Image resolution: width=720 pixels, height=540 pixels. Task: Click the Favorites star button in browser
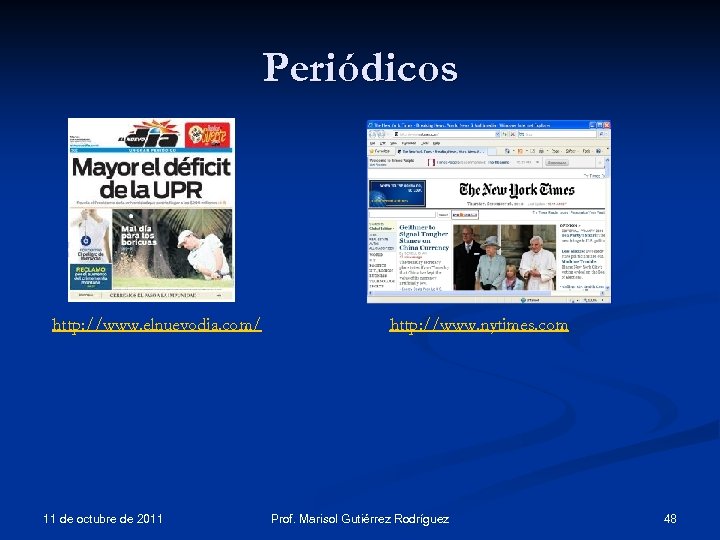(380, 151)
